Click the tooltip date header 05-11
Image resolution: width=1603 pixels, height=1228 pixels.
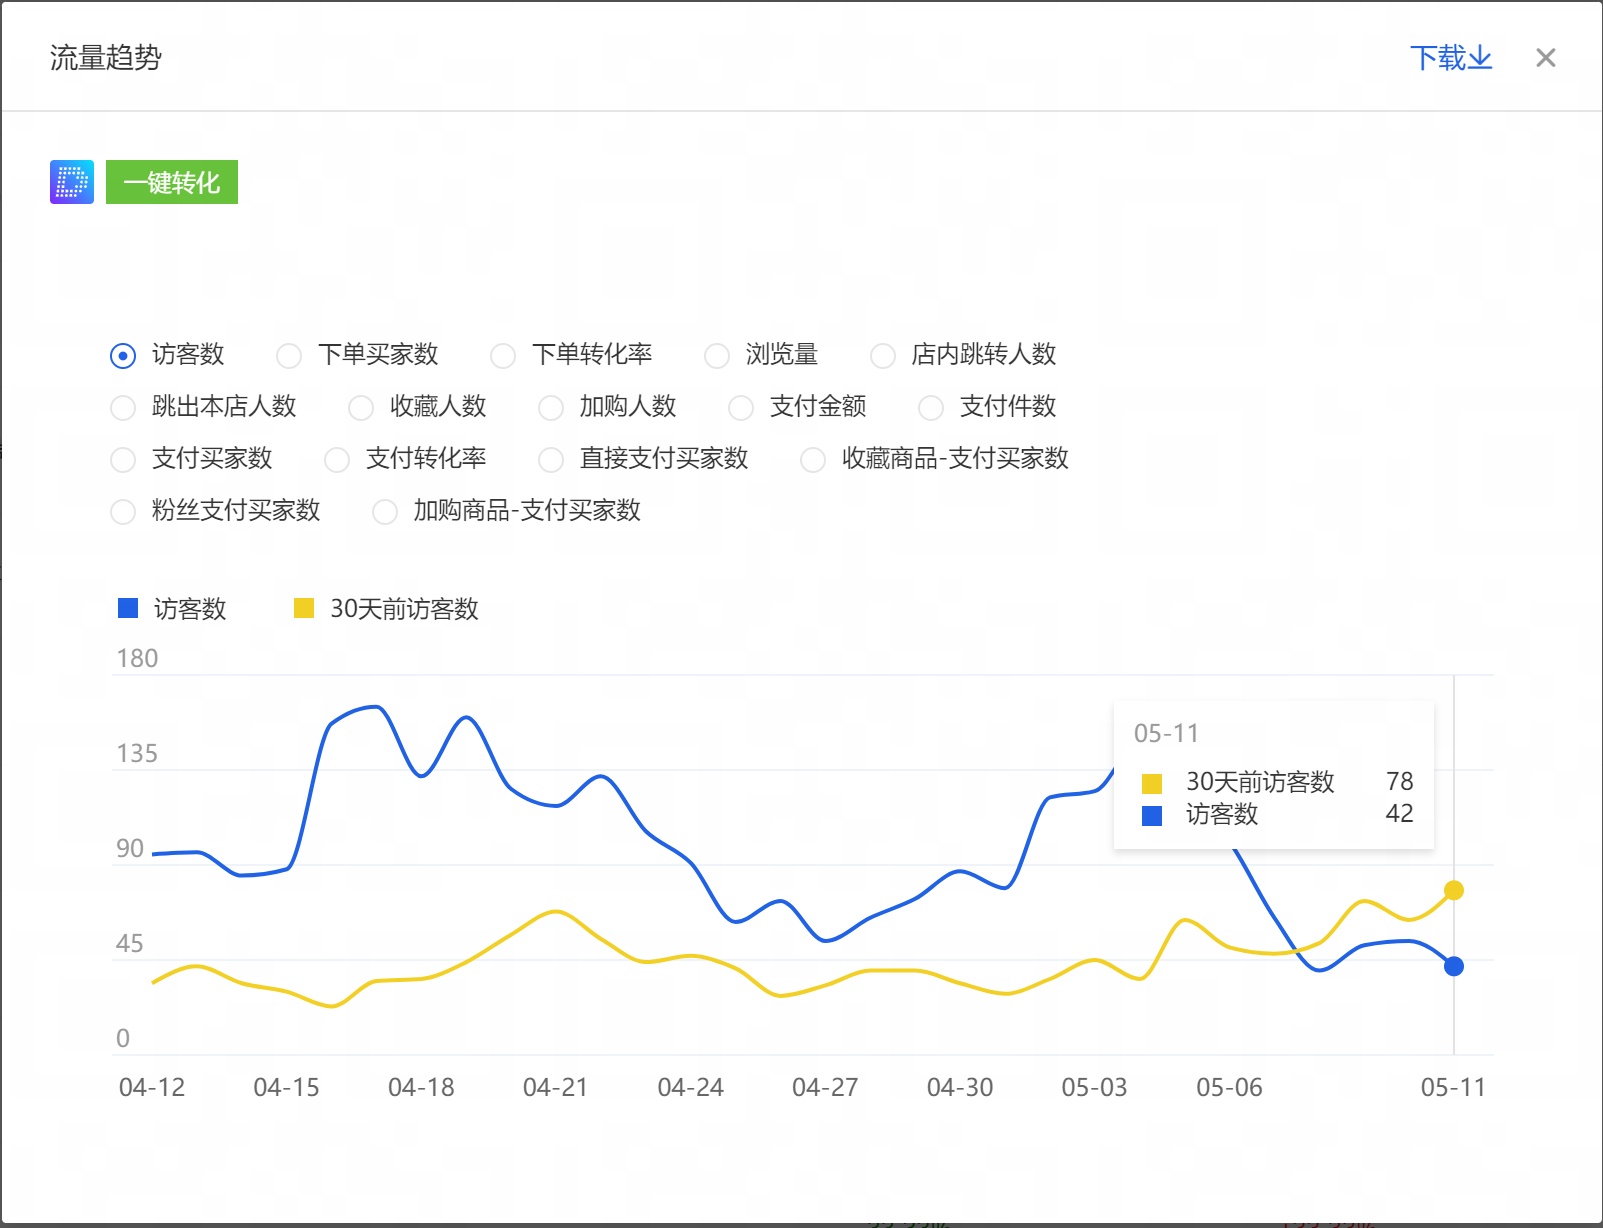pos(1166,733)
